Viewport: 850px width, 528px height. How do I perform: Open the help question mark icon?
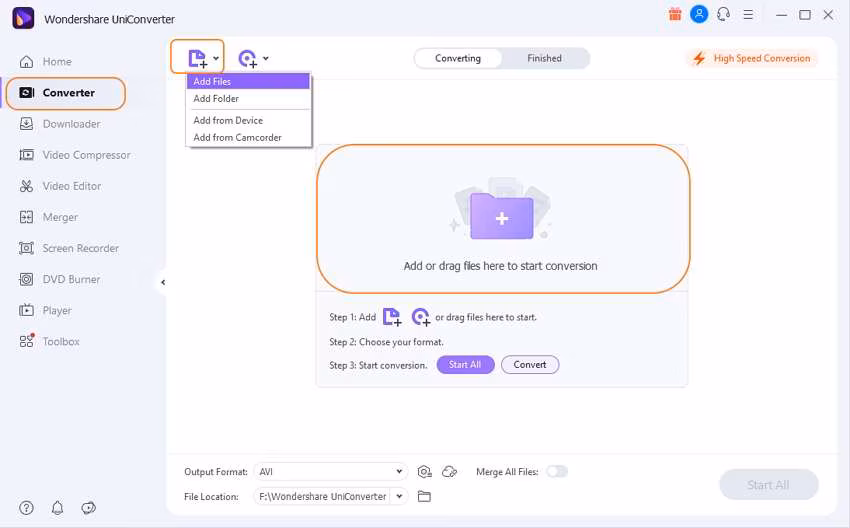click(x=26, y=508)
